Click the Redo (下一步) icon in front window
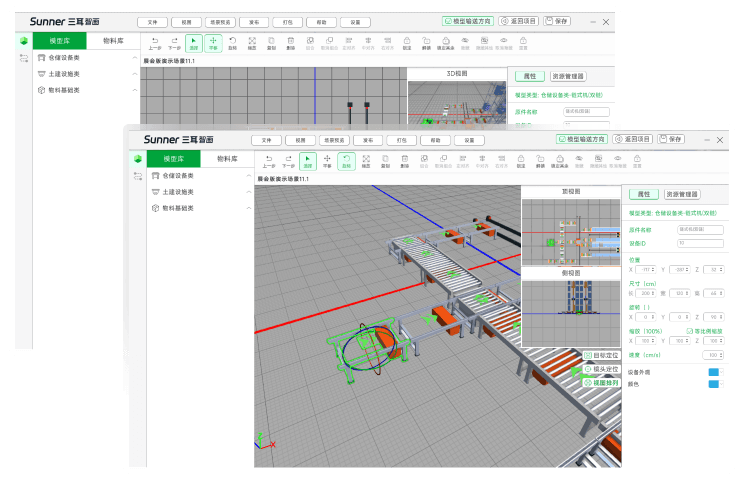 (x=288, y=161)
